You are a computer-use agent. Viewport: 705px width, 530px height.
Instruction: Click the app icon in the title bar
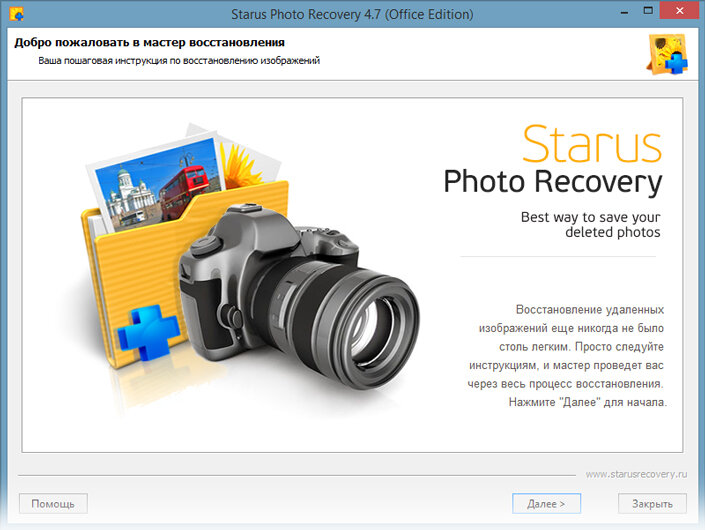click(x=16, y=14)
